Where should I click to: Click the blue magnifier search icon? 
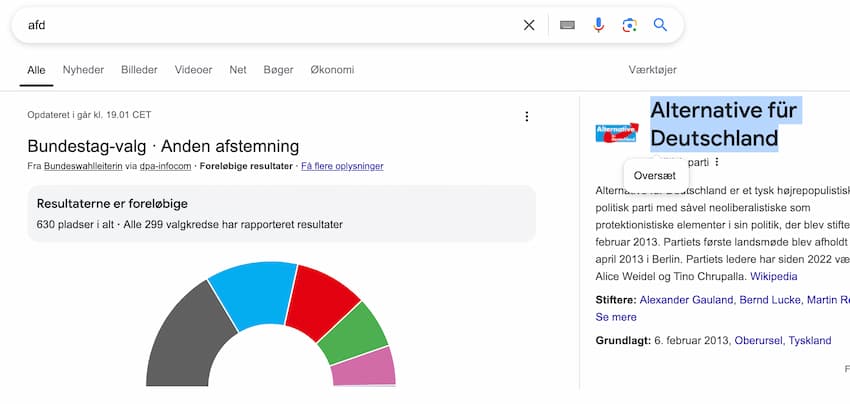pos(660,25)
